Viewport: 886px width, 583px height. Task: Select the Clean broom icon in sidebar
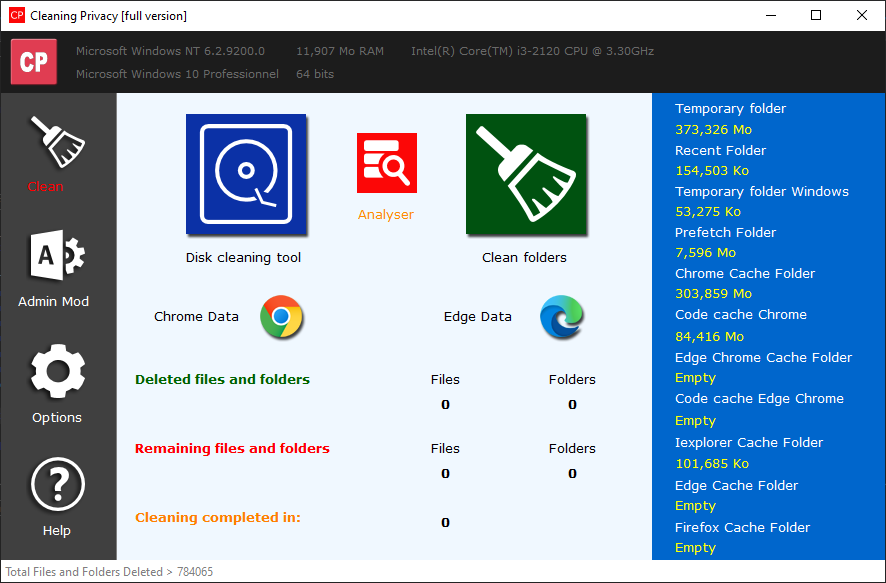point(56,143)
